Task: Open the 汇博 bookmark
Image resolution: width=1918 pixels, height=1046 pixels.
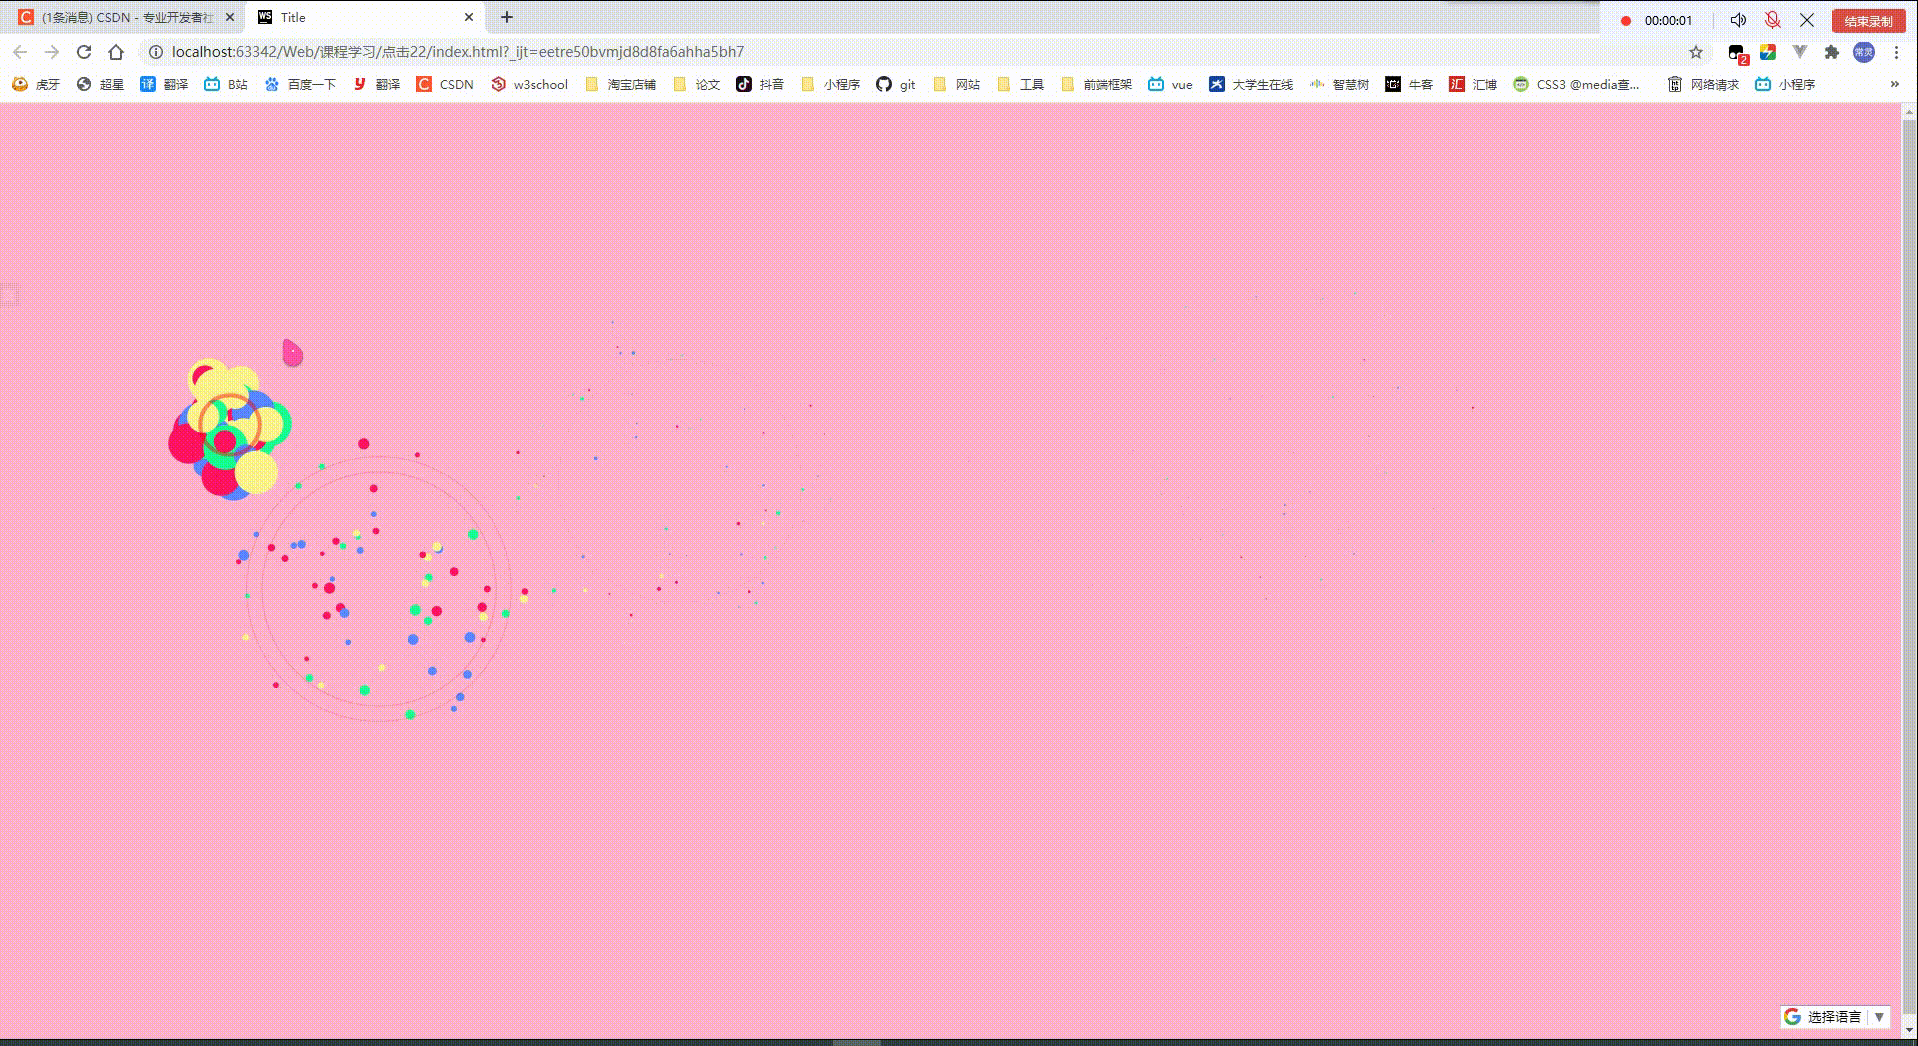Action: point(1473,84)
